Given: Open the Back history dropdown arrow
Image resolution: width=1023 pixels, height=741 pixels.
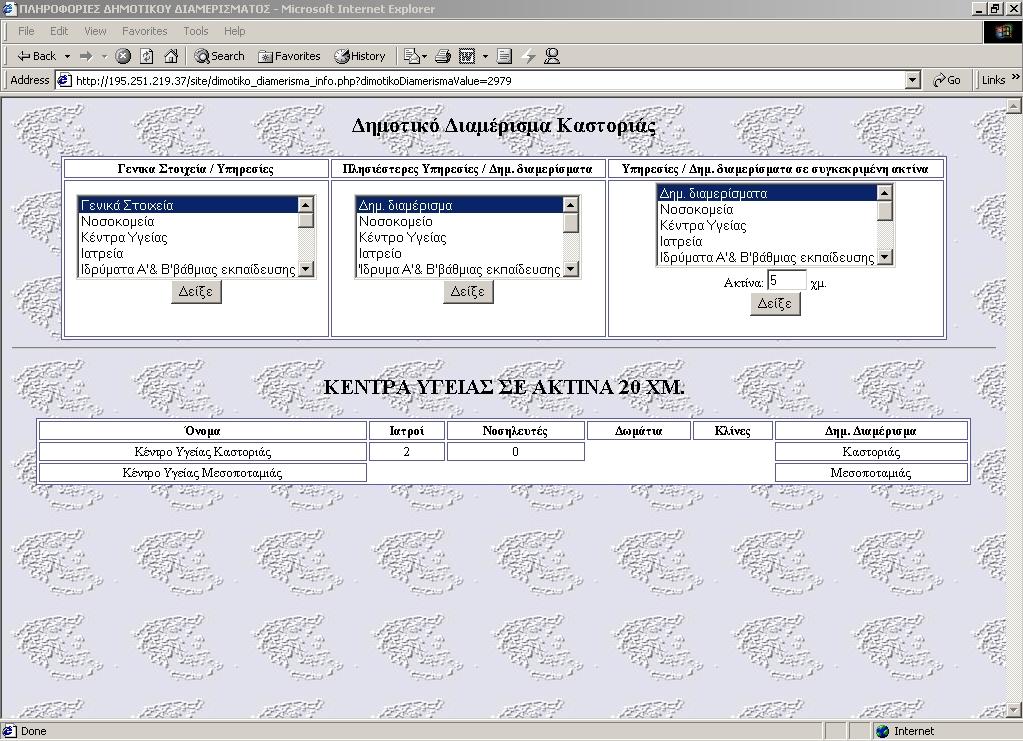Looking at the screenshot, I should pyautogui.click(x=67, y=56).
